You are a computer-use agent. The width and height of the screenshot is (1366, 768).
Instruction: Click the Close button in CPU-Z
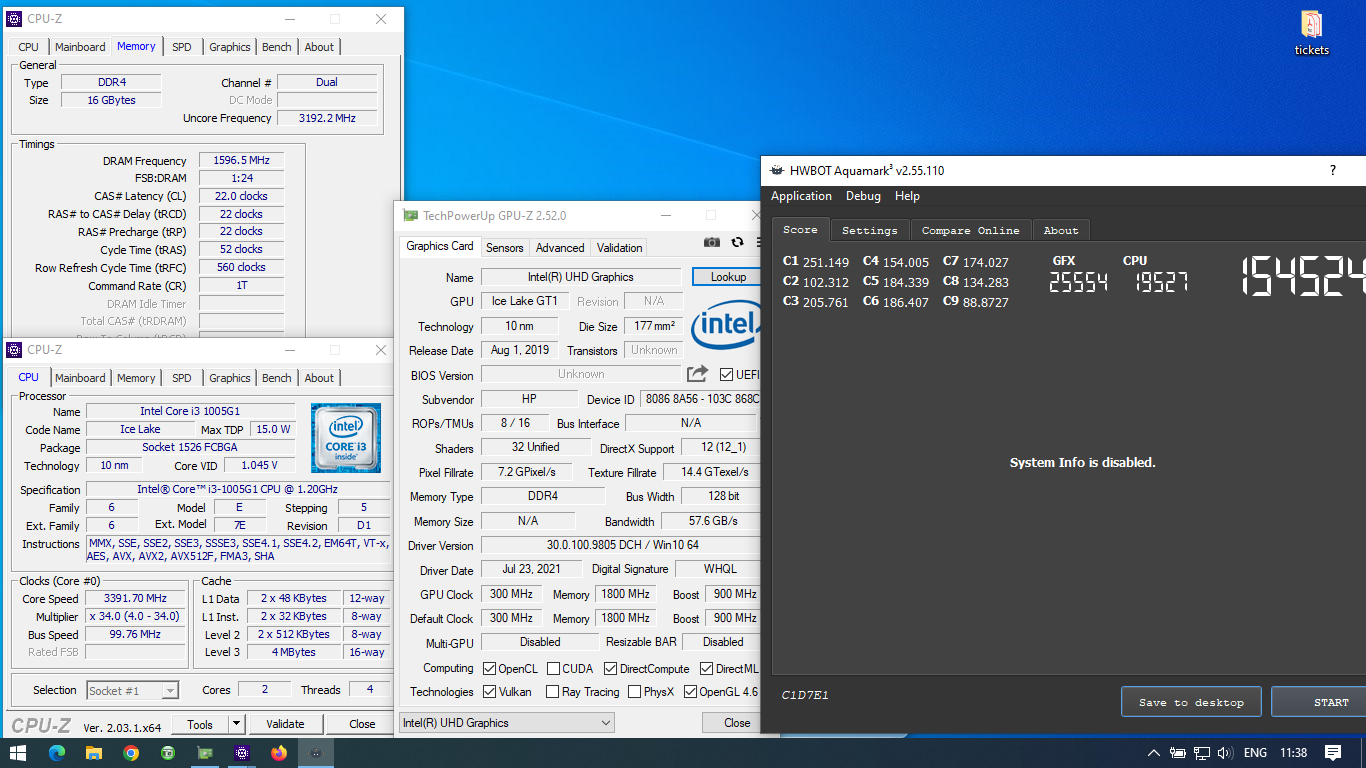362,724
